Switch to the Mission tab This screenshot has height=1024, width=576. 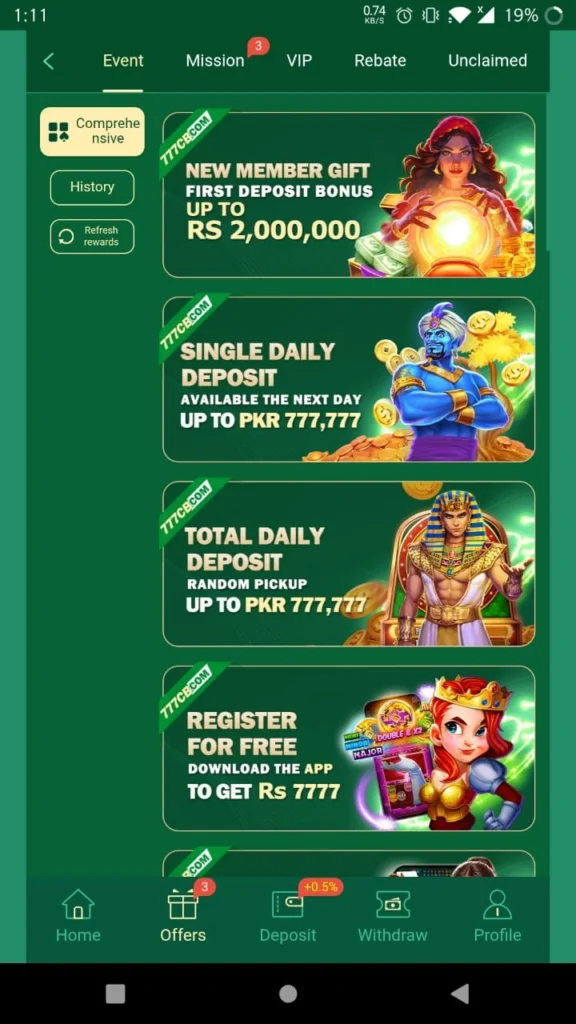tap(215, 61)
